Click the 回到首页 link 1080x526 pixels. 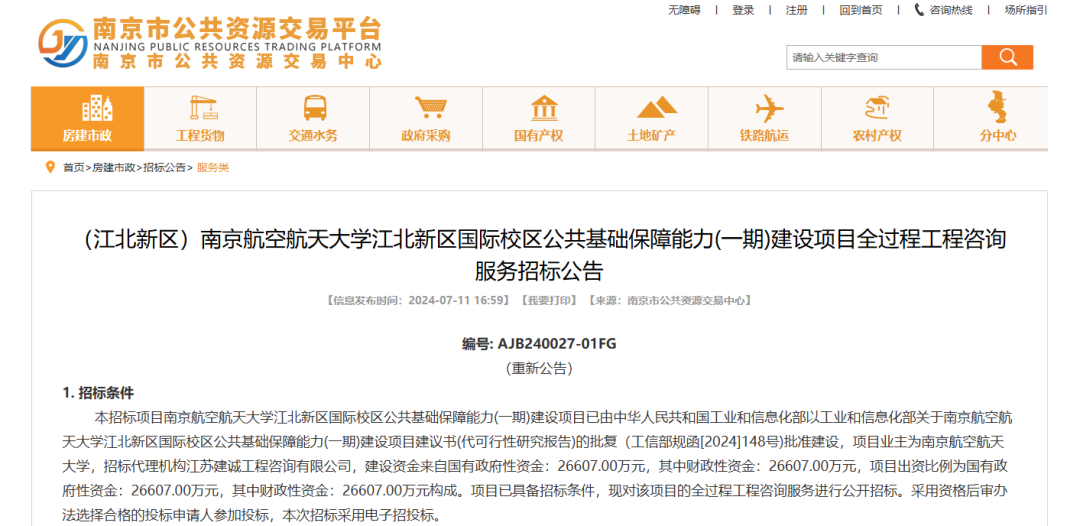tap(861, 10)
